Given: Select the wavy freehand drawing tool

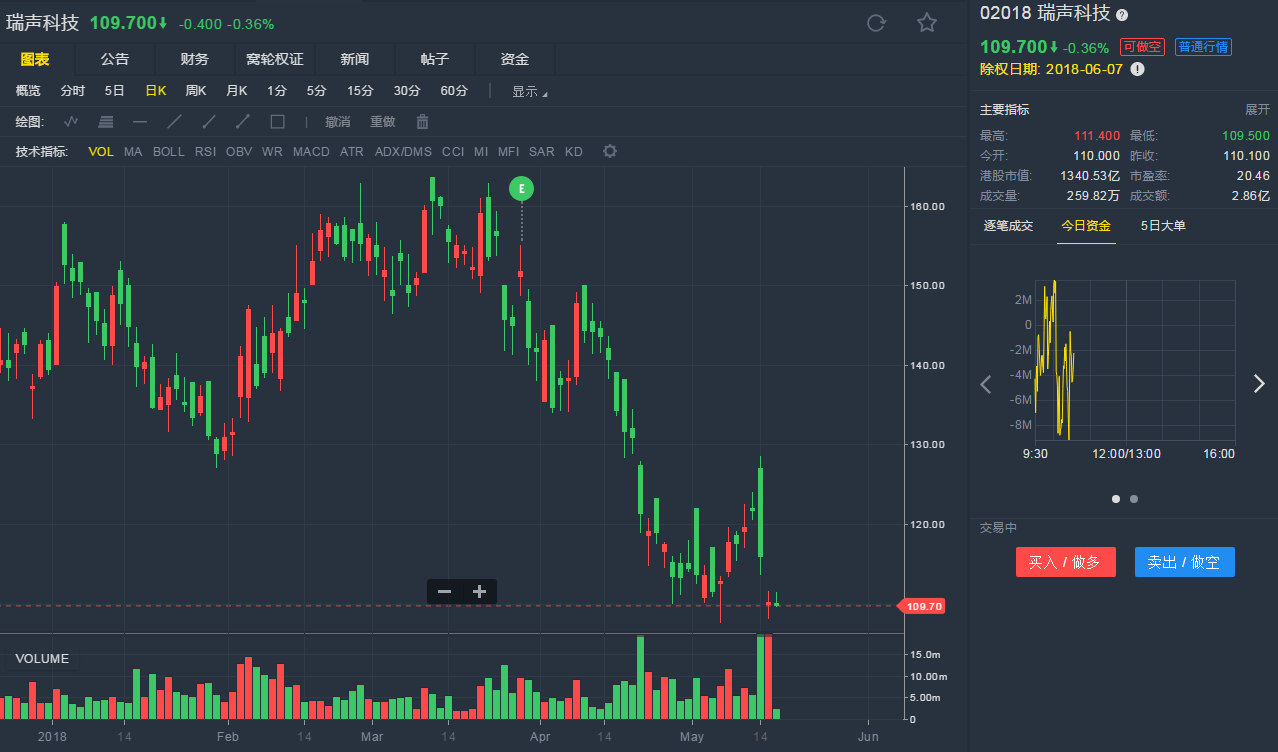Looking at the screenshot, I should [x=70, y=121].
